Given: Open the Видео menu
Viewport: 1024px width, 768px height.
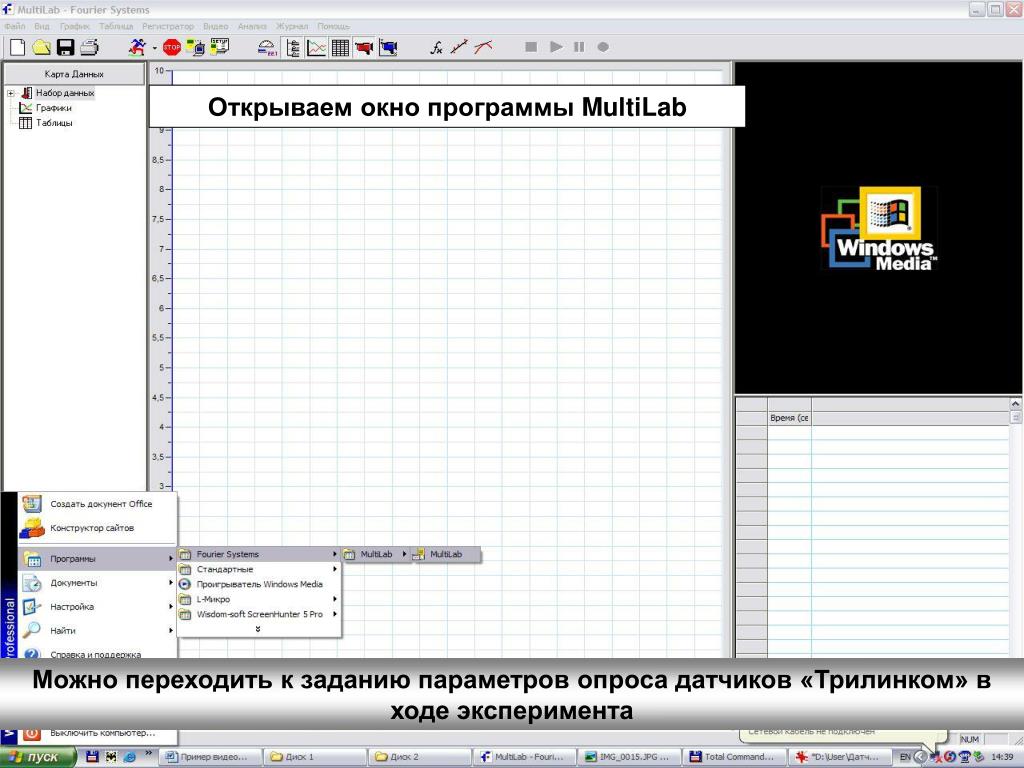Looking at the screenshot, I should point(216,26).
